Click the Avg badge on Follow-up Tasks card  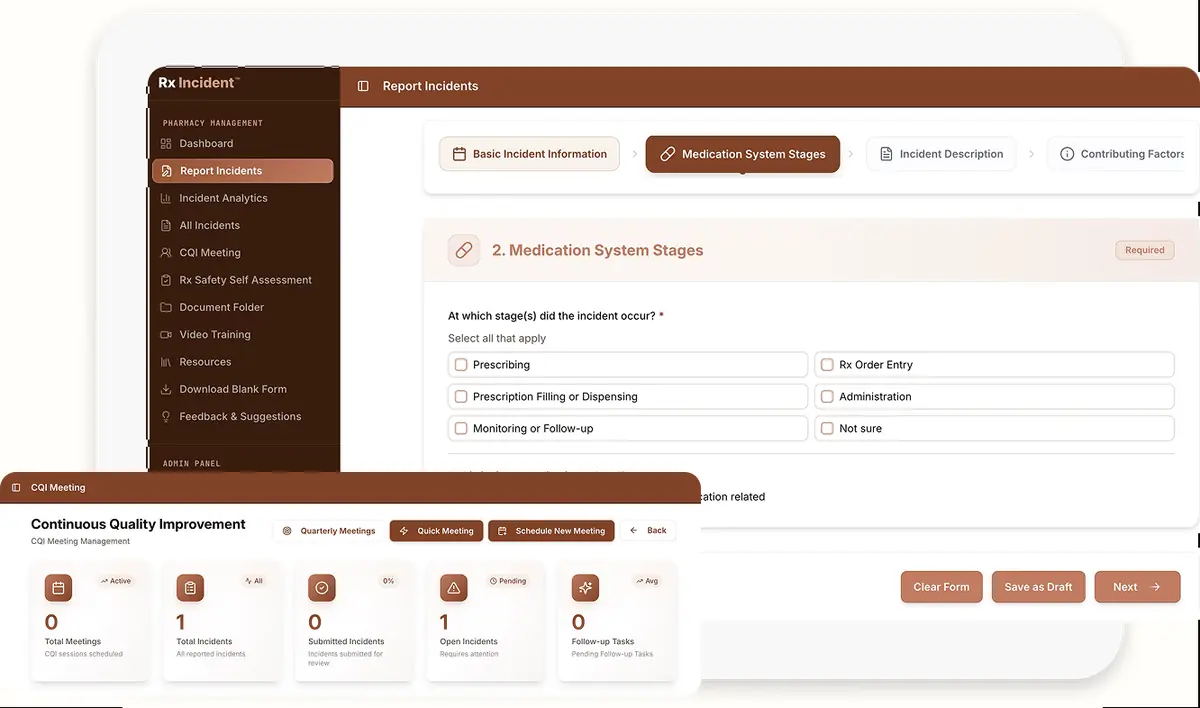[646, 581]
